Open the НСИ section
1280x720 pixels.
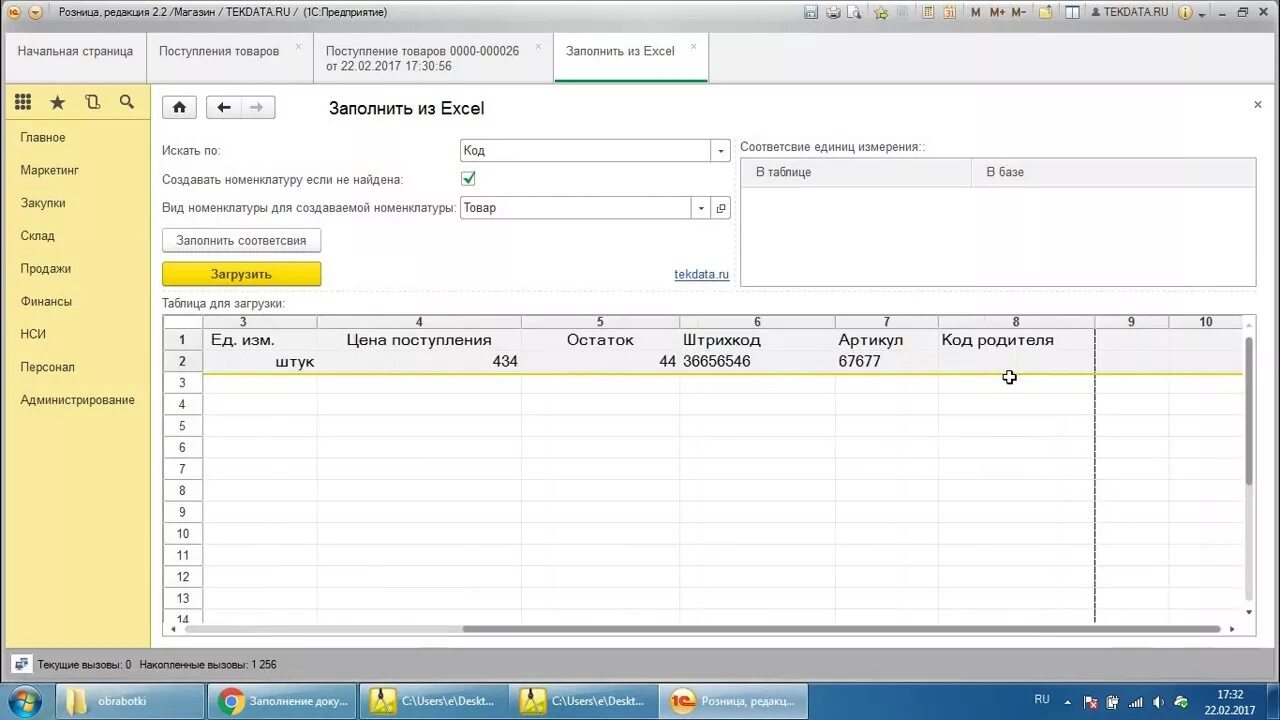(33, 334)
